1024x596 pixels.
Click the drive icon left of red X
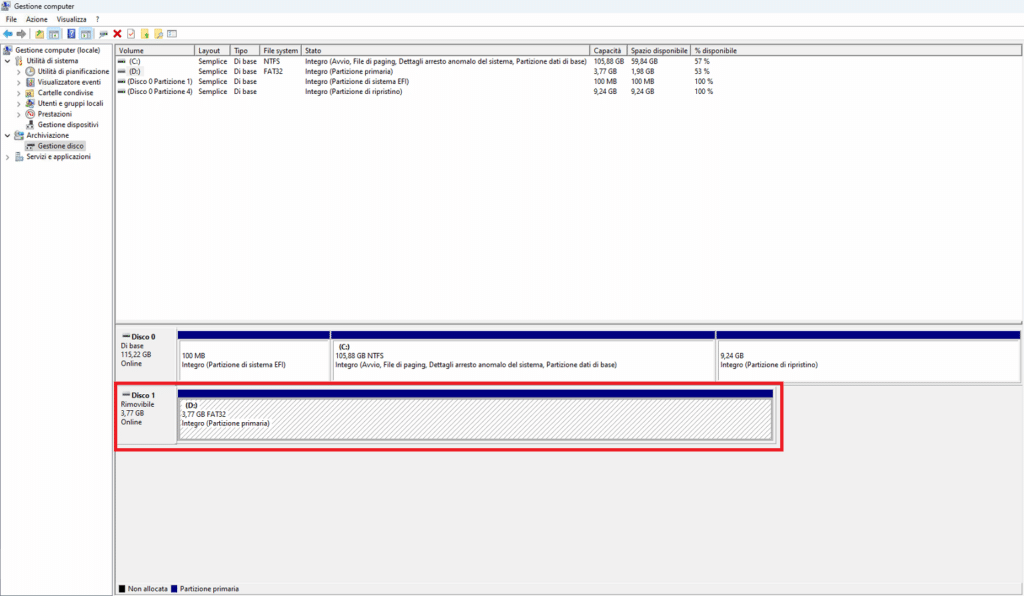pyautogui.click(x=103, y=34)
